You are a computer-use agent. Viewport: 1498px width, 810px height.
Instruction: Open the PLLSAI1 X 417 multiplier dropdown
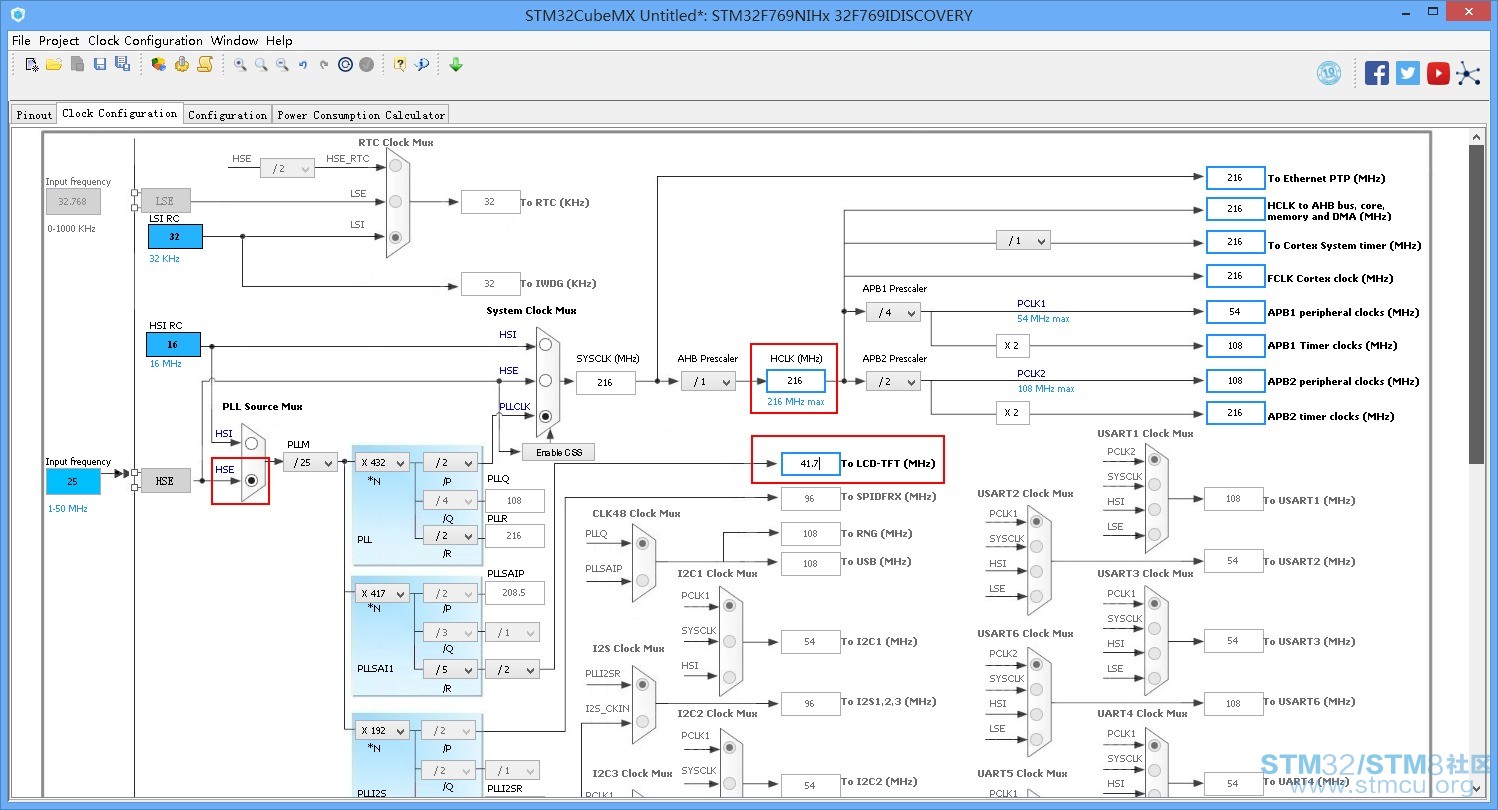coord(382,593)
